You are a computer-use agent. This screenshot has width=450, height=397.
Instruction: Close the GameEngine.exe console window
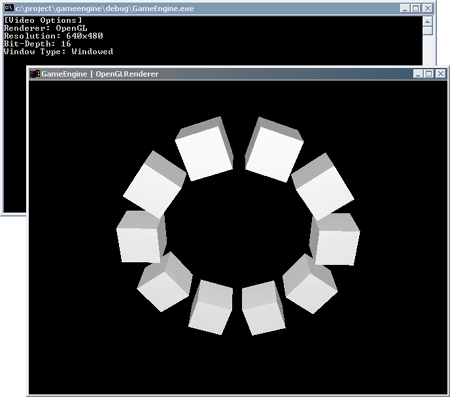click(427, 8)
